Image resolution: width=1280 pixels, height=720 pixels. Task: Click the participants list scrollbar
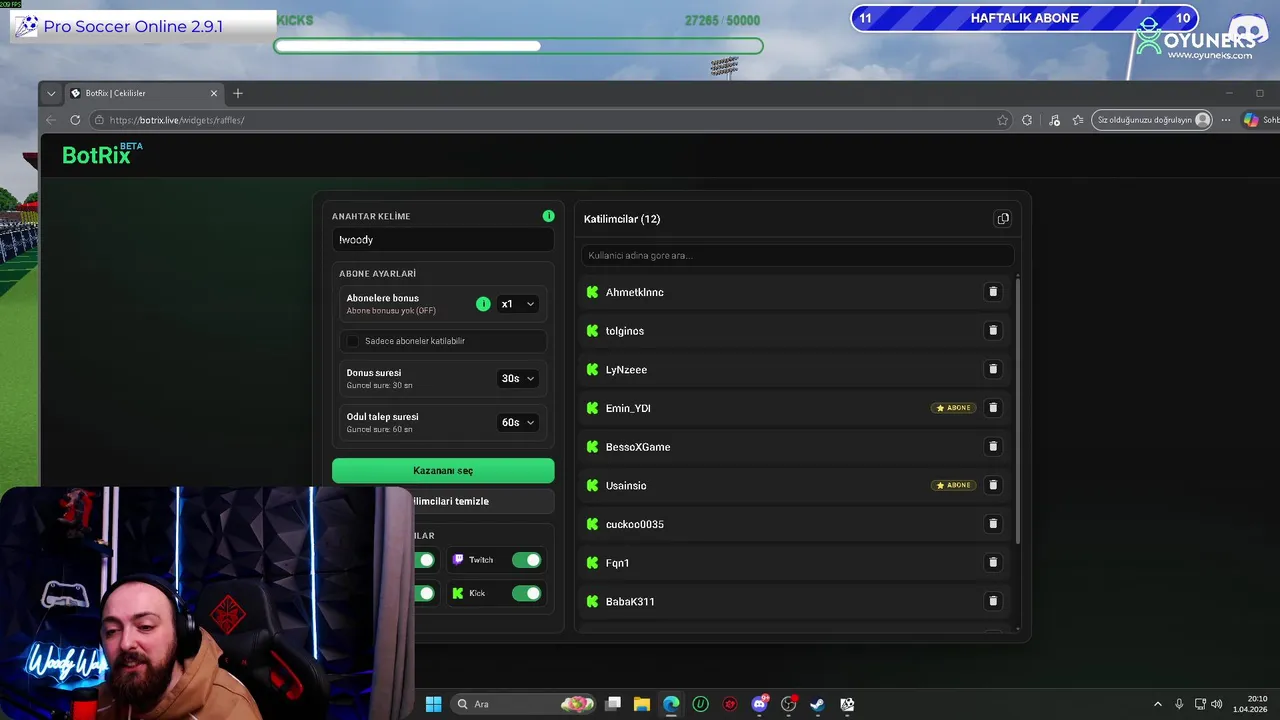pos(1018,410)
